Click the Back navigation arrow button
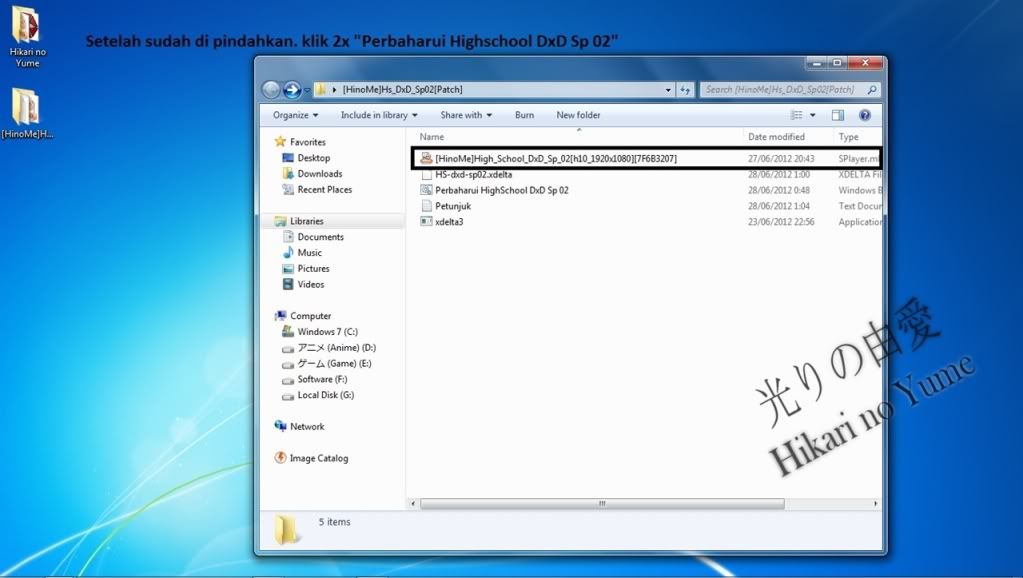The image size is (1023, 578). coord(271,90)
